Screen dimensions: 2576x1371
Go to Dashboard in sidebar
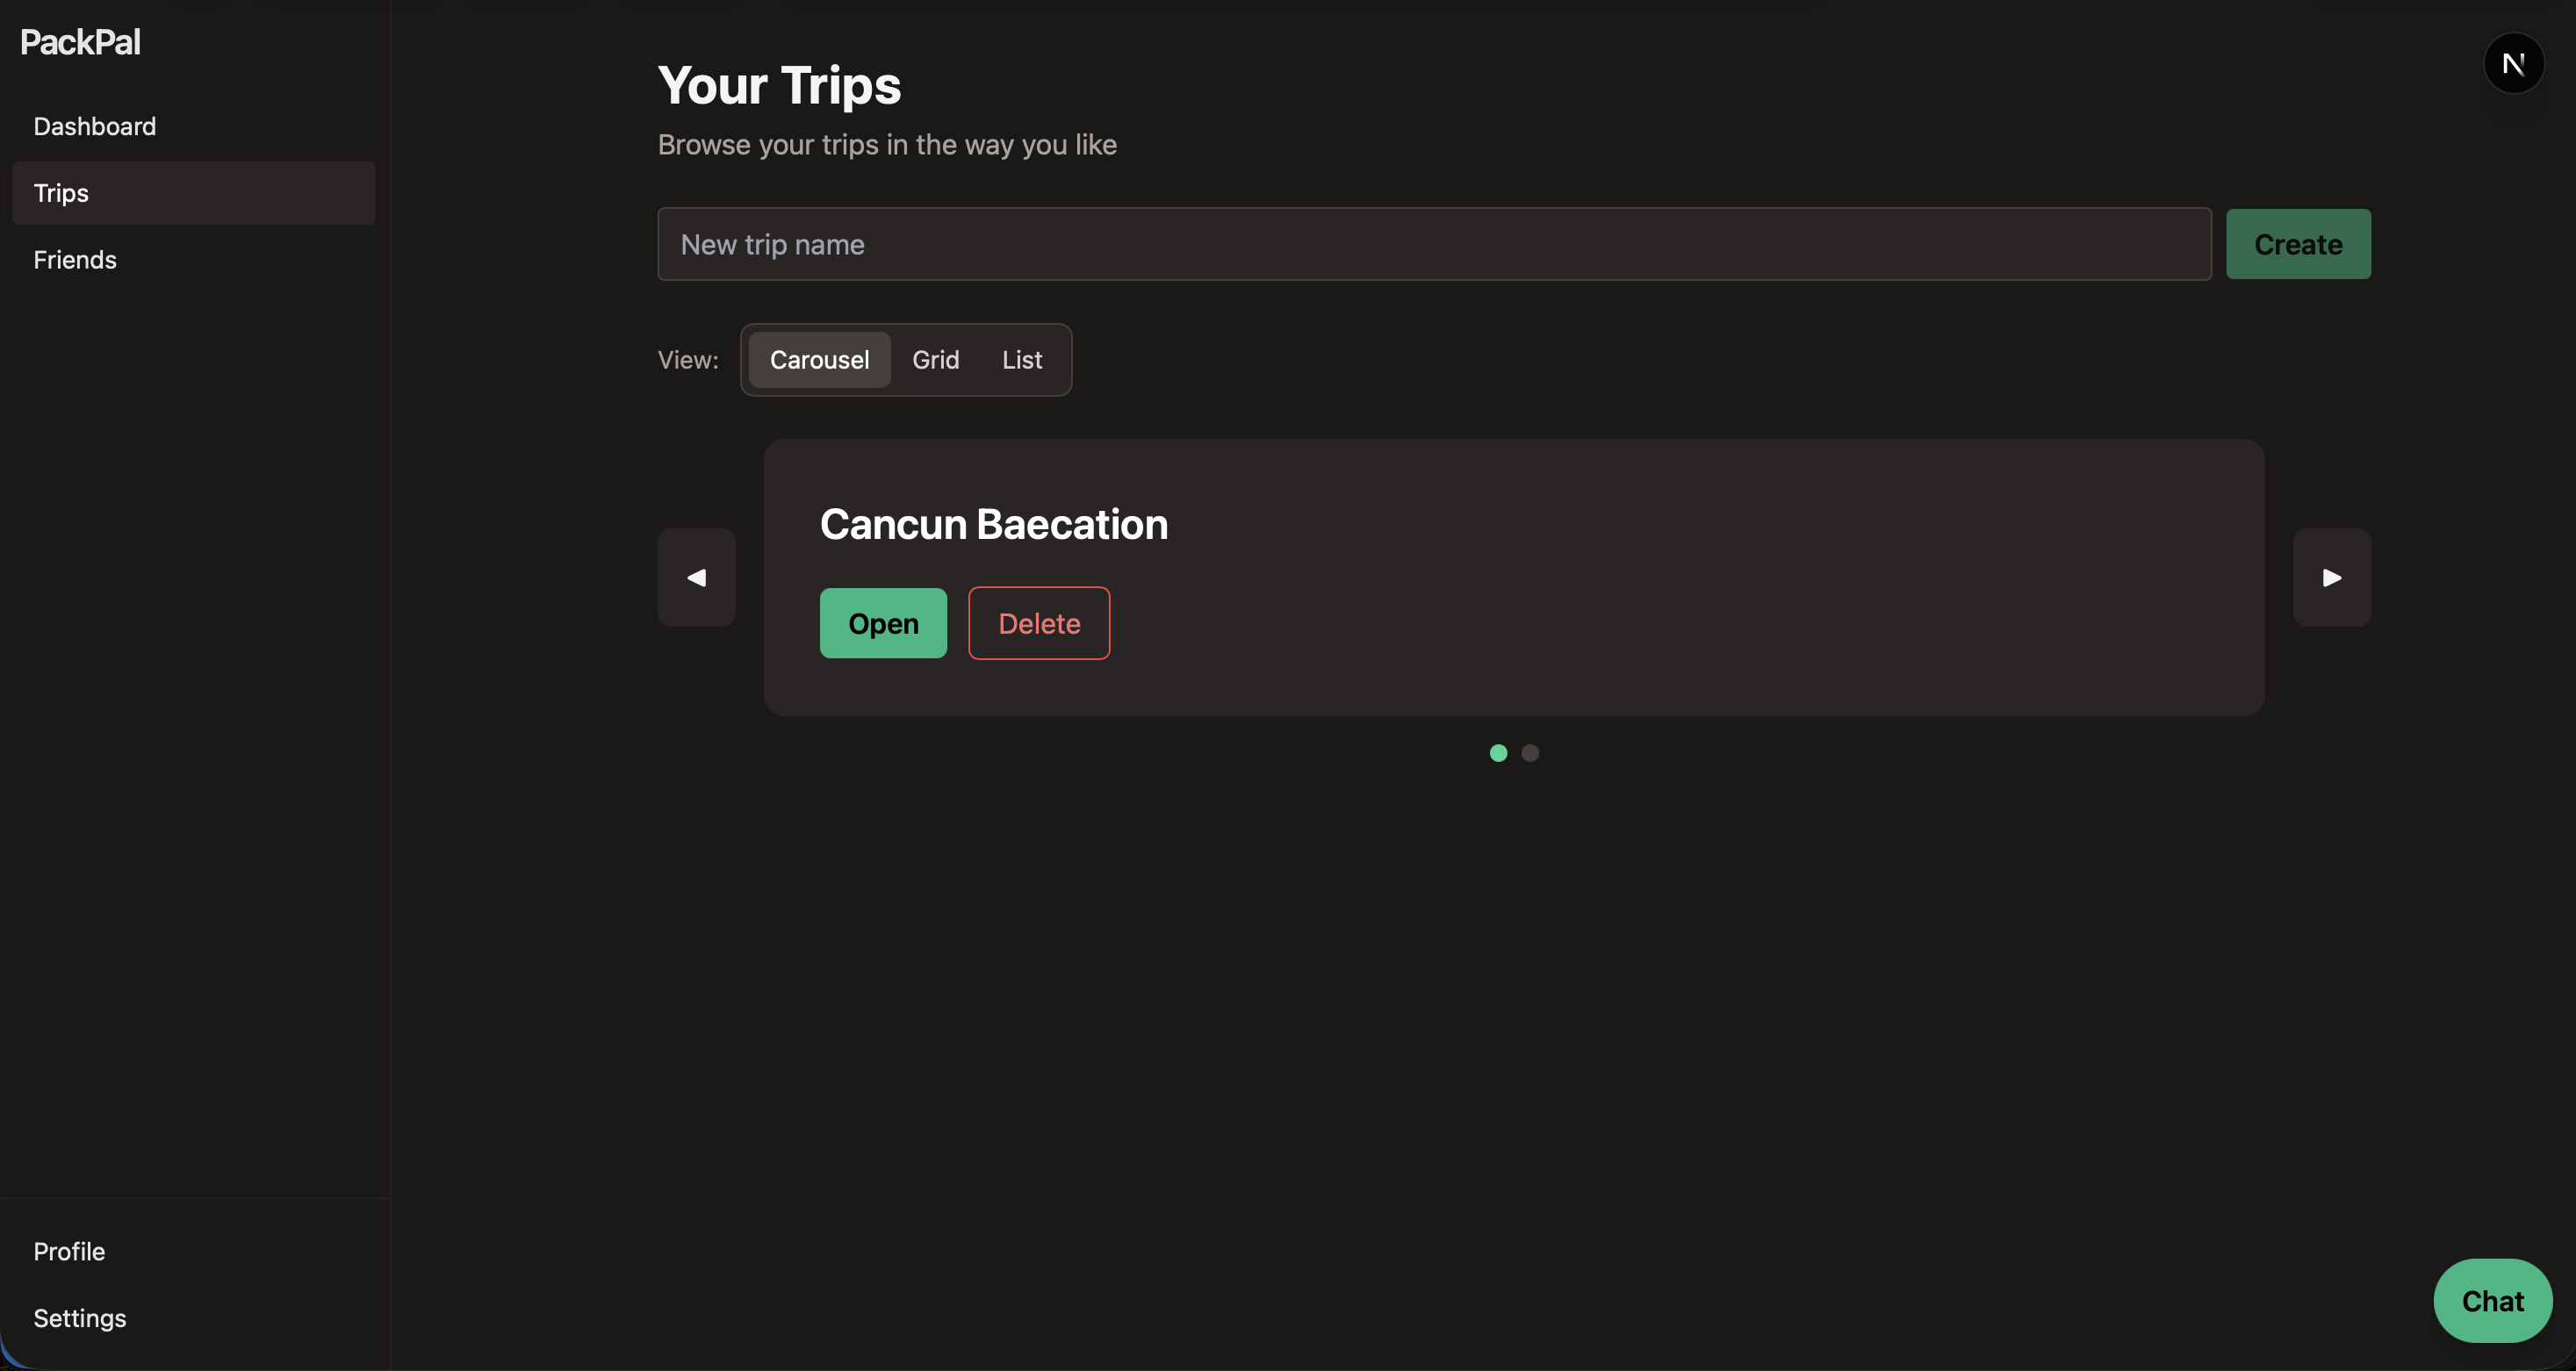pos(95,126)
